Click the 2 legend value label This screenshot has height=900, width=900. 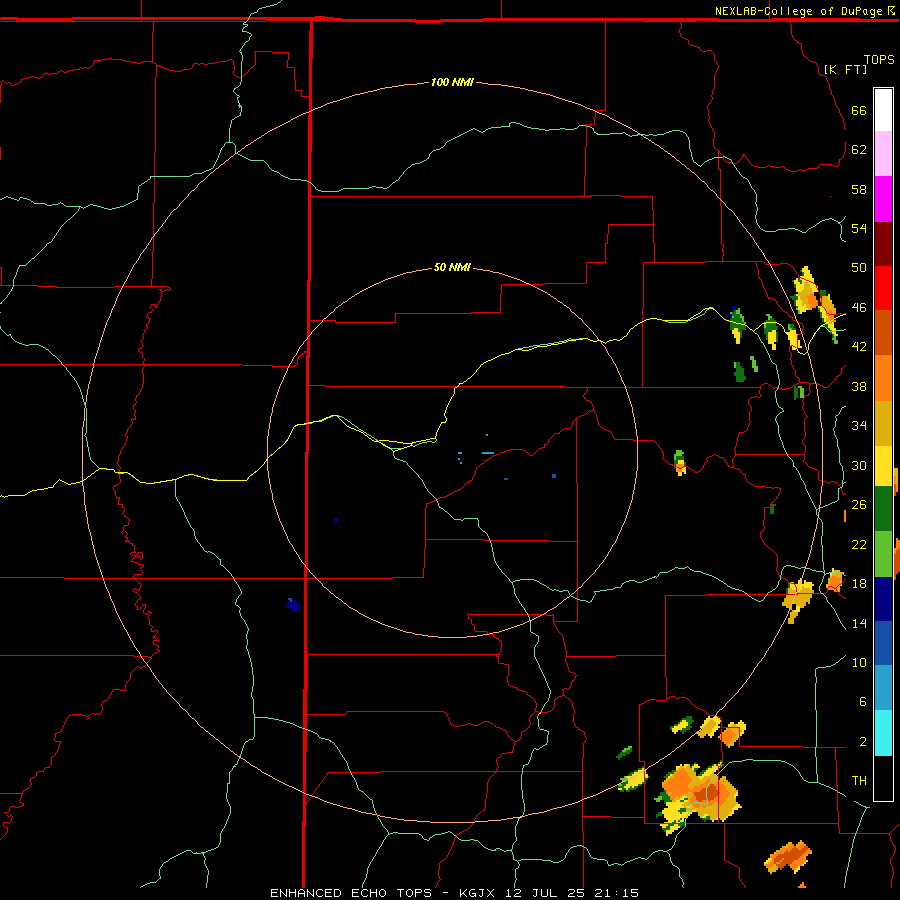(x=863, y=742)
